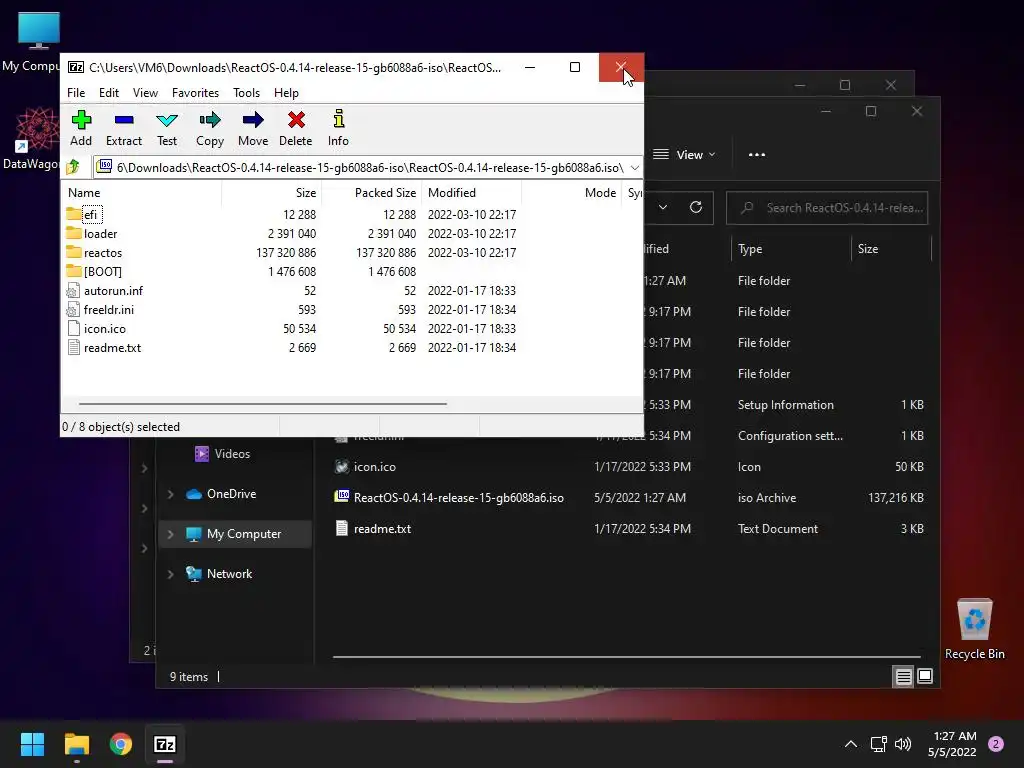Open Videos in Explorer sidebar
The image size is (1024, 768).
tap(223, 454)
